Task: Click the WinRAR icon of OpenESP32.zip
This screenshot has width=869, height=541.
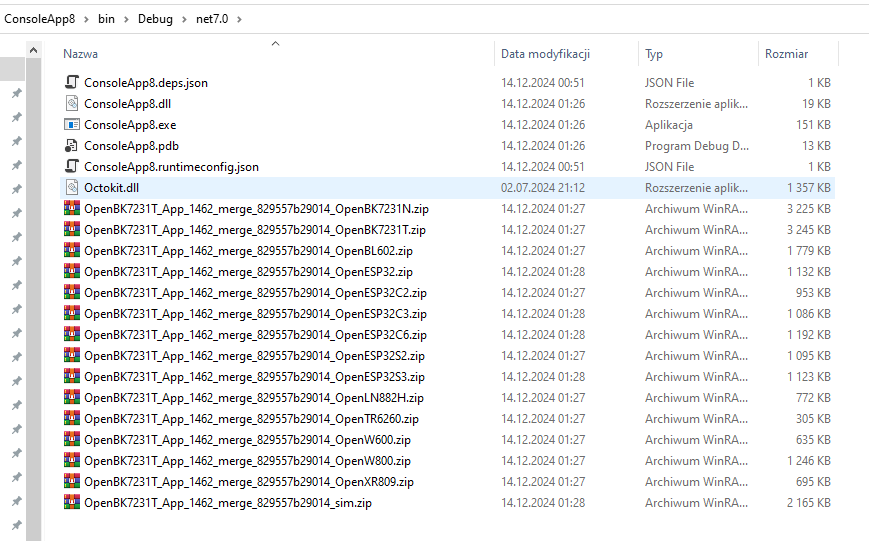Action: click(x=72, y=272)
